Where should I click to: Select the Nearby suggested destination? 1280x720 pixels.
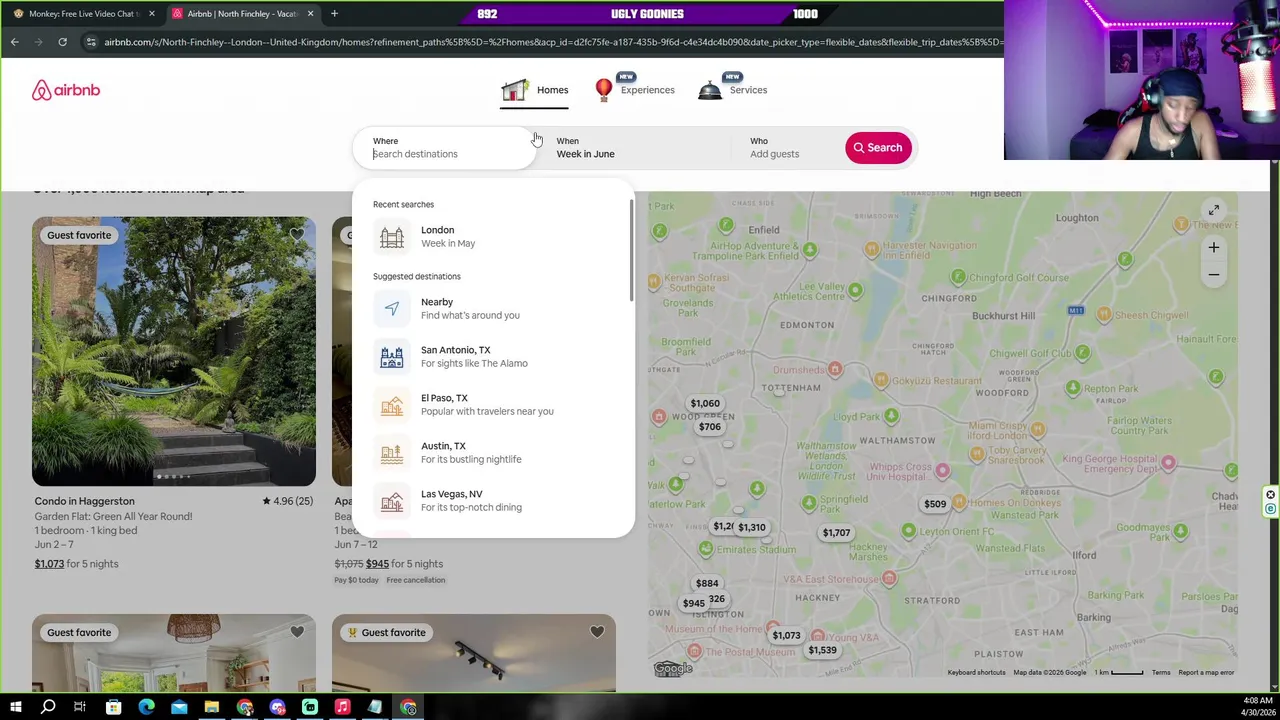(493, 308)
